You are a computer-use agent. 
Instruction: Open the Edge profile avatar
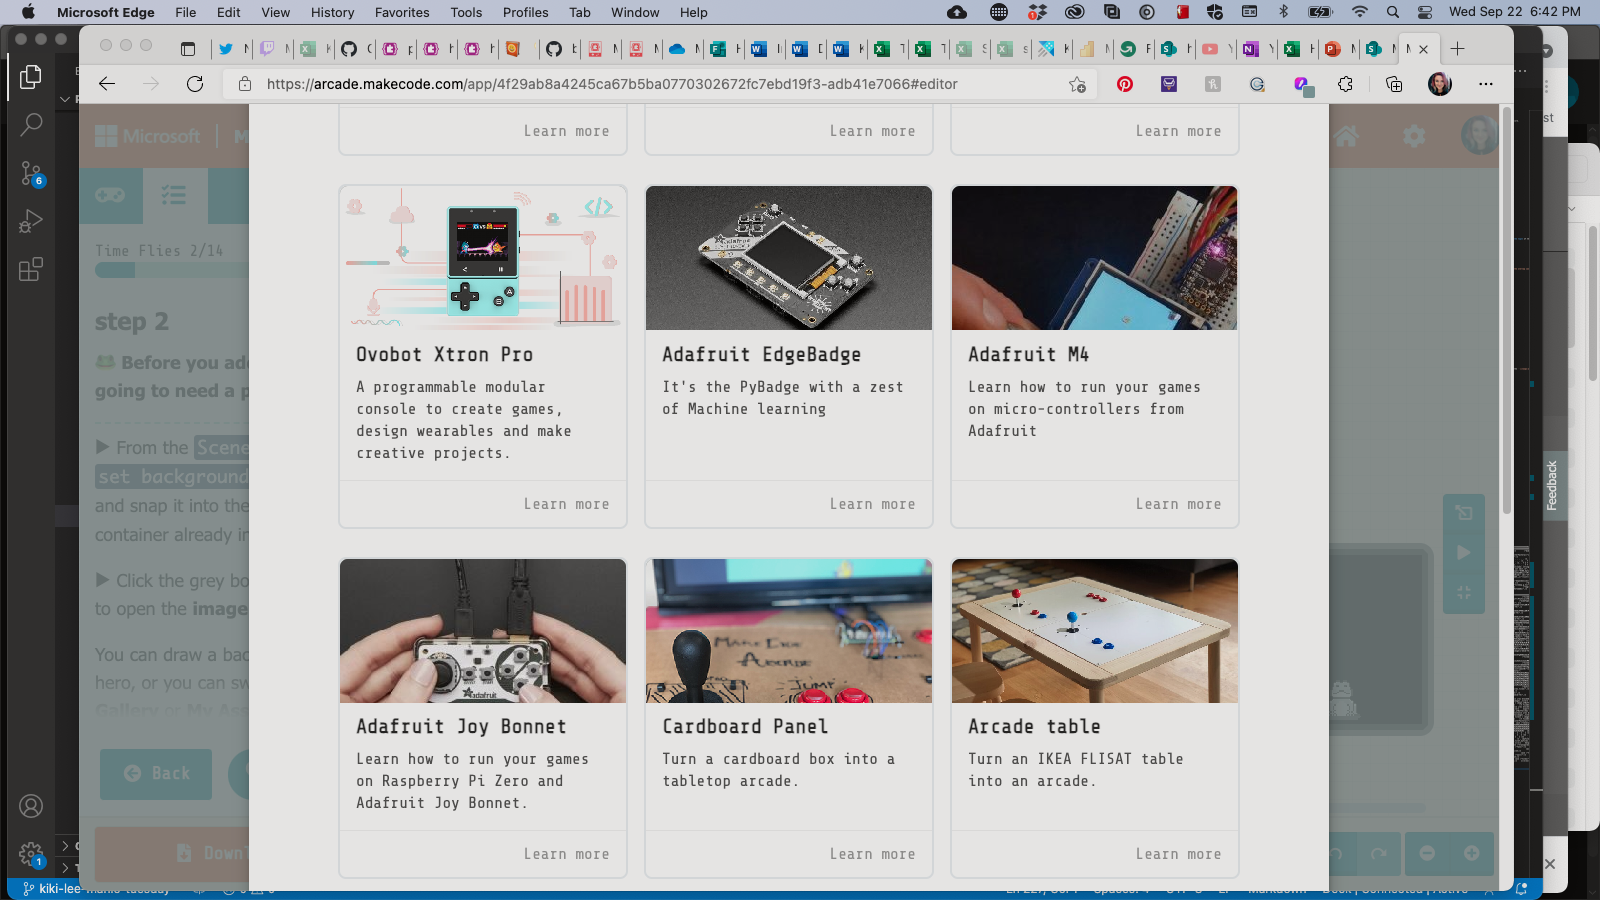click(x=1440, y=84)
